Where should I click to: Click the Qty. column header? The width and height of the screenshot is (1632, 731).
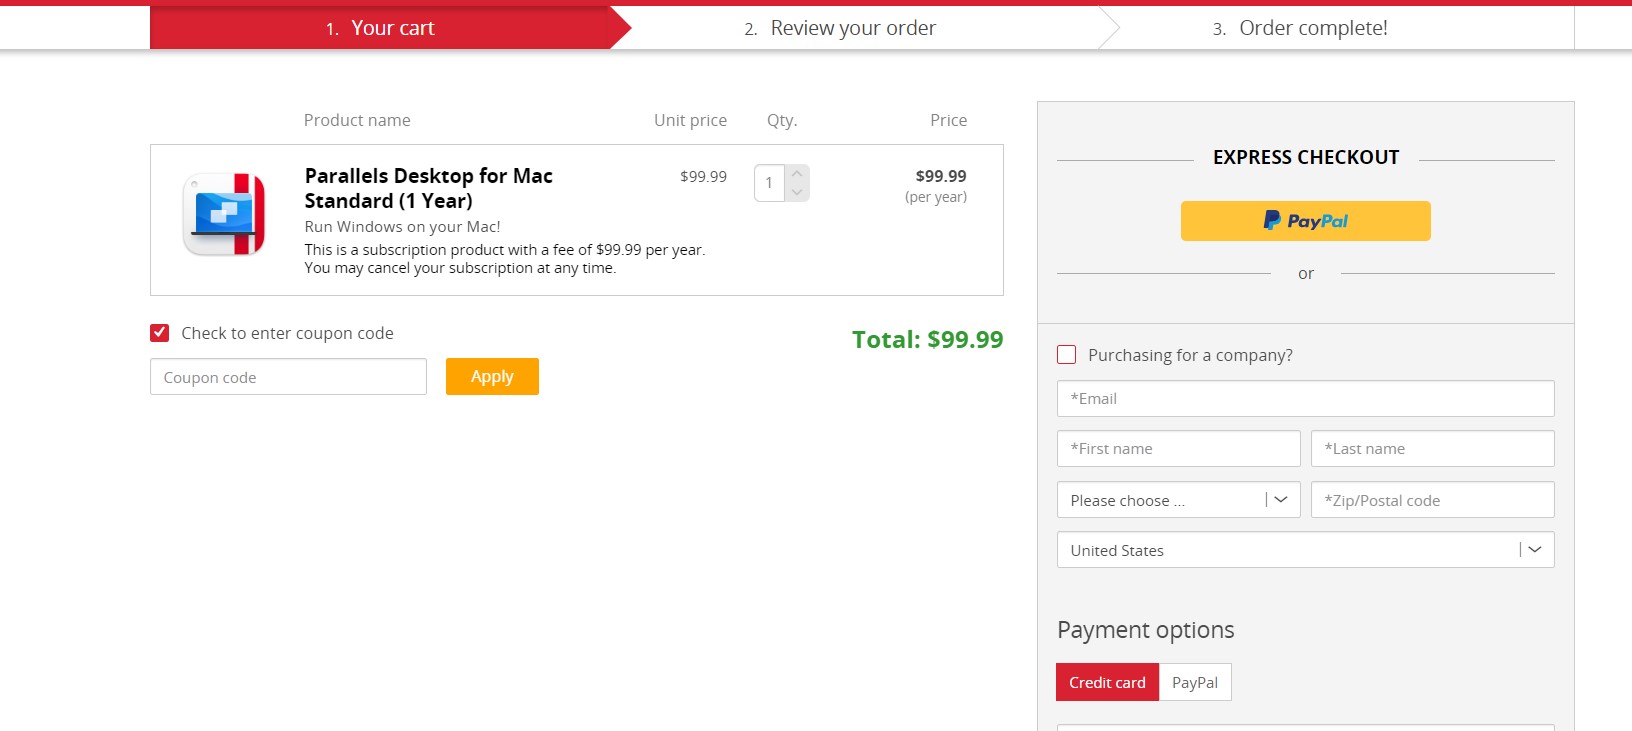782,120
